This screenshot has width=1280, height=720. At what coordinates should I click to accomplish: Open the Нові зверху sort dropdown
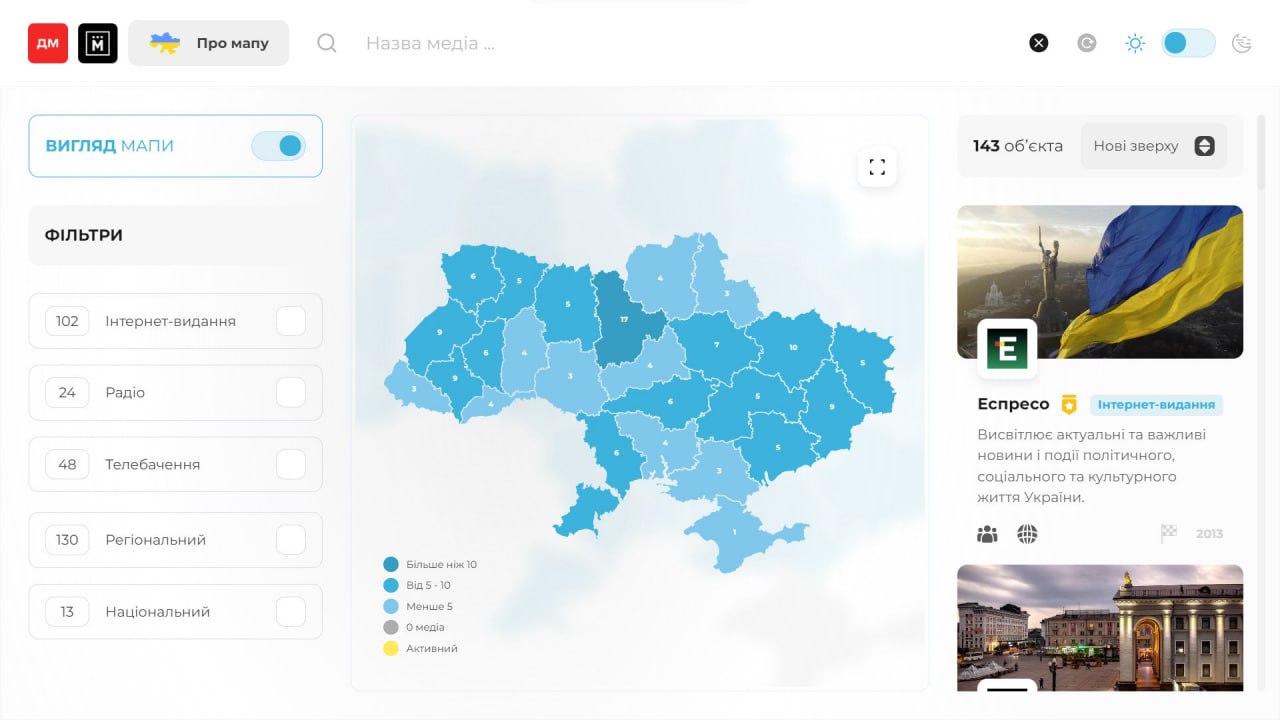1153,146
